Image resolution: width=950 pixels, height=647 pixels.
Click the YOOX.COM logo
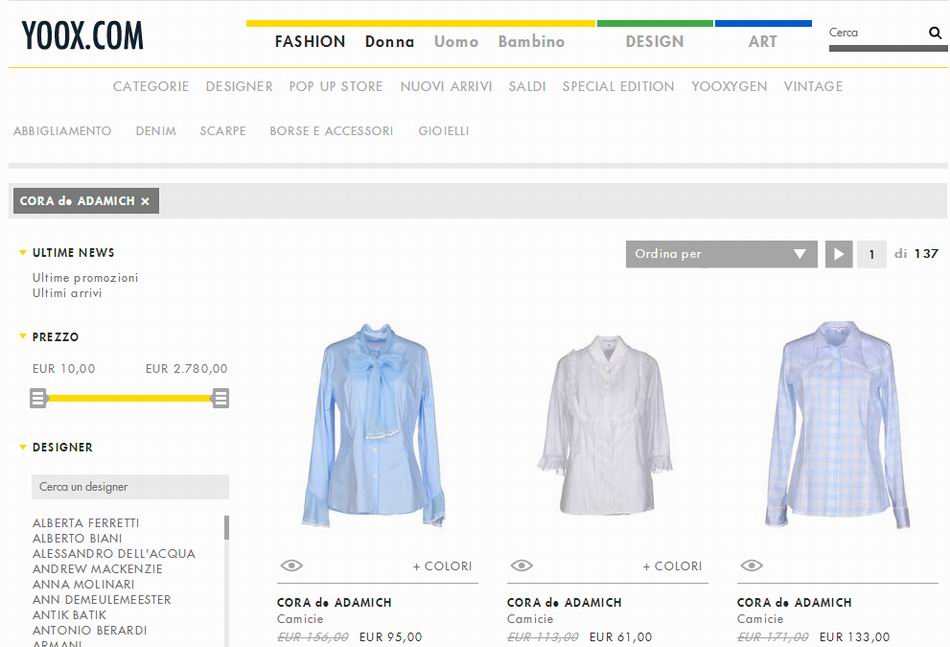pyautogui.click(x=82, y=35)
